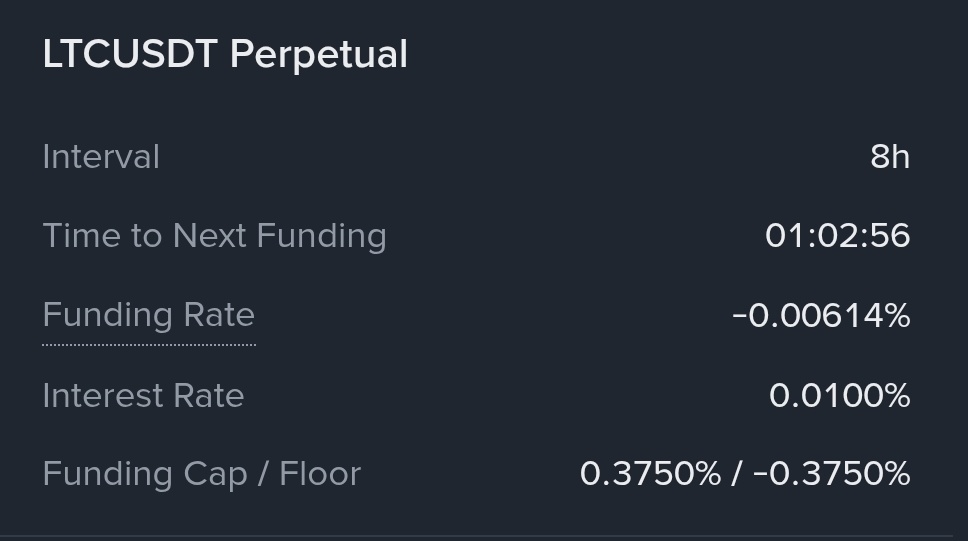Click the -0.00614% funding rate value
The image size is (968, 541).
point(821,316)
